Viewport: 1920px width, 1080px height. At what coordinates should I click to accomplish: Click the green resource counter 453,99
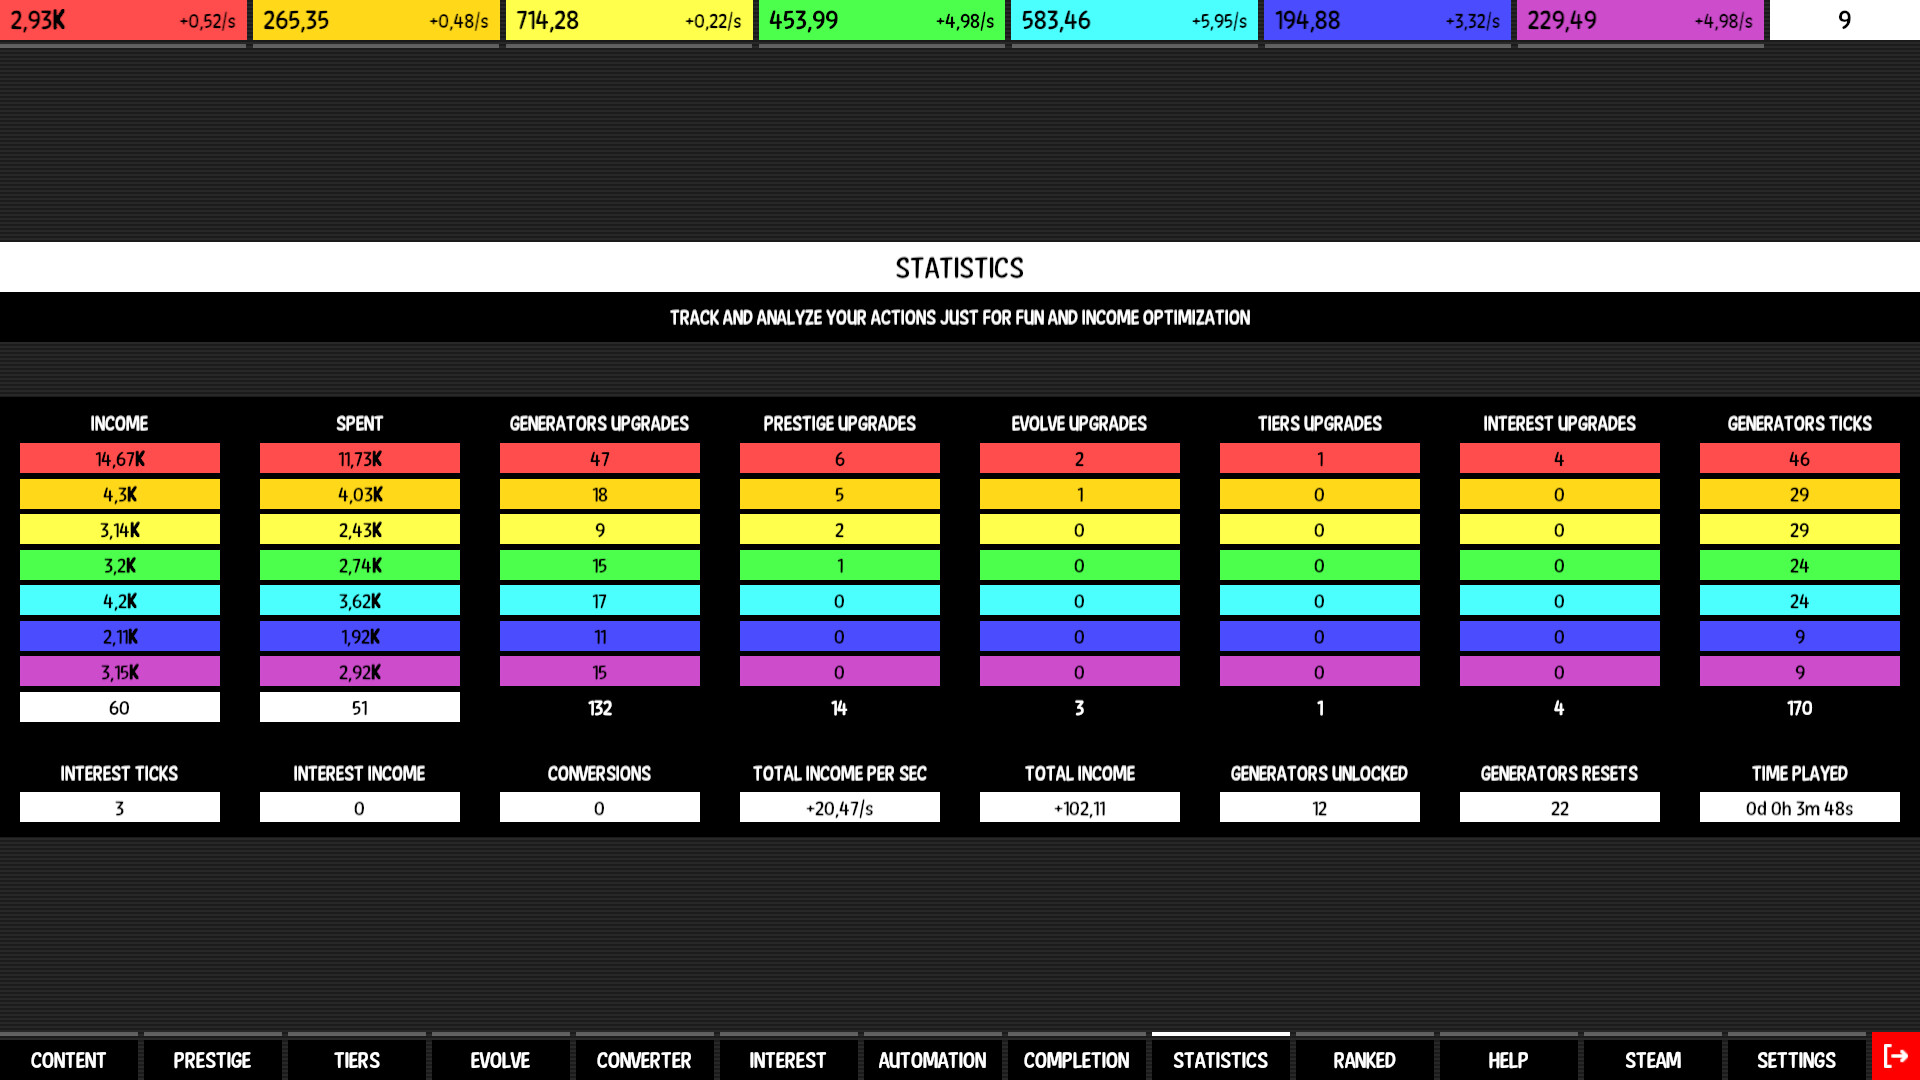881,21
